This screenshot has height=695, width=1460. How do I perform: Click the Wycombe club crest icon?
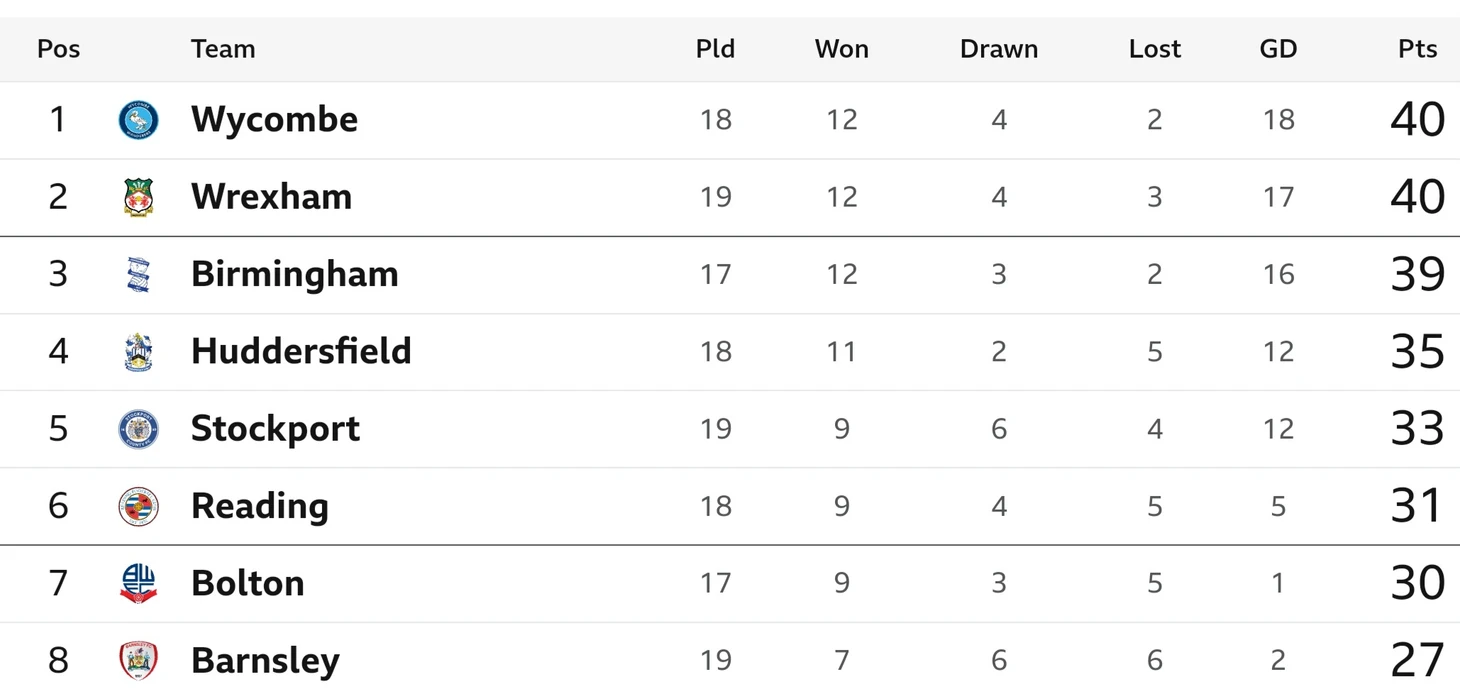138,120
